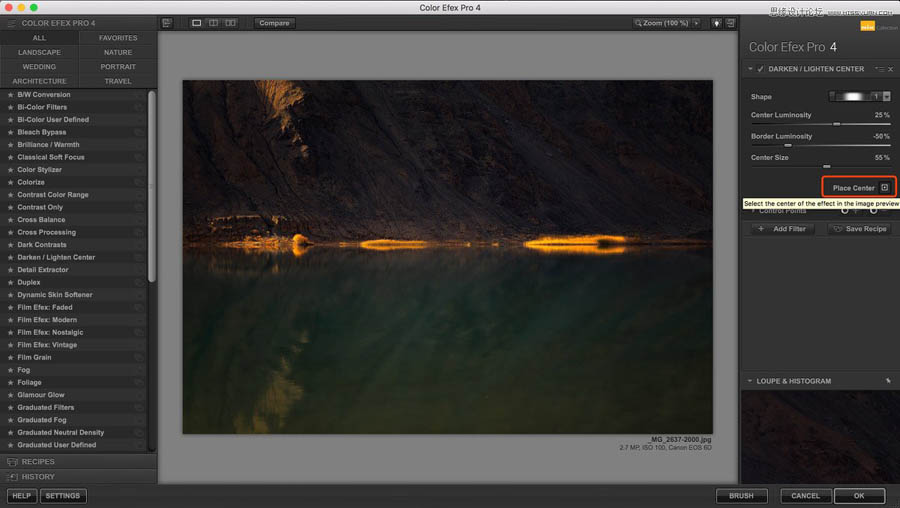Image resolution: width=900 pixels, height=508 pixels.
Task: Star the Bleach Bypass filter as favorite
Action: (x=11, y=132)
